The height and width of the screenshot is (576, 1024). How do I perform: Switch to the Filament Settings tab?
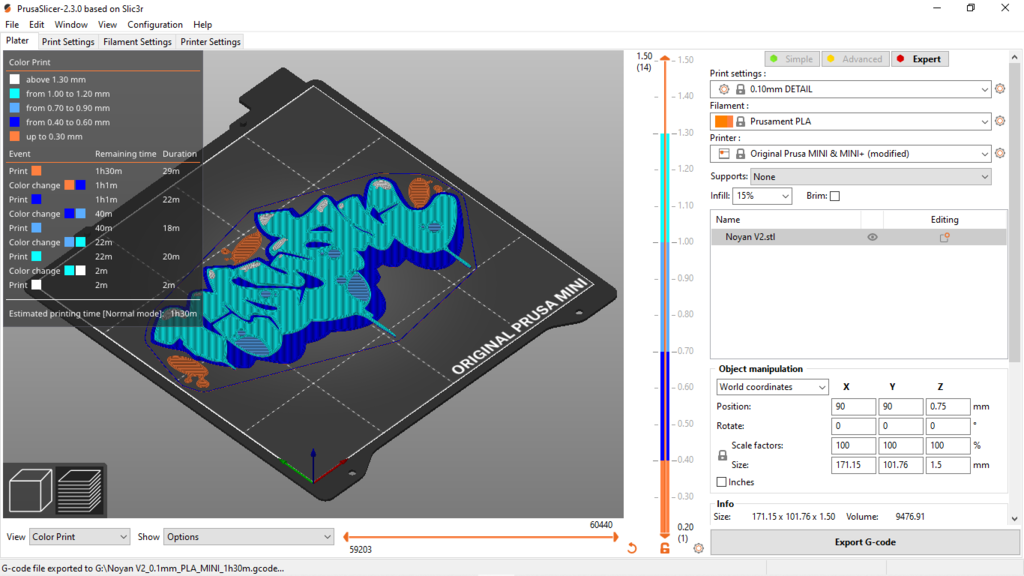(137, 42)
